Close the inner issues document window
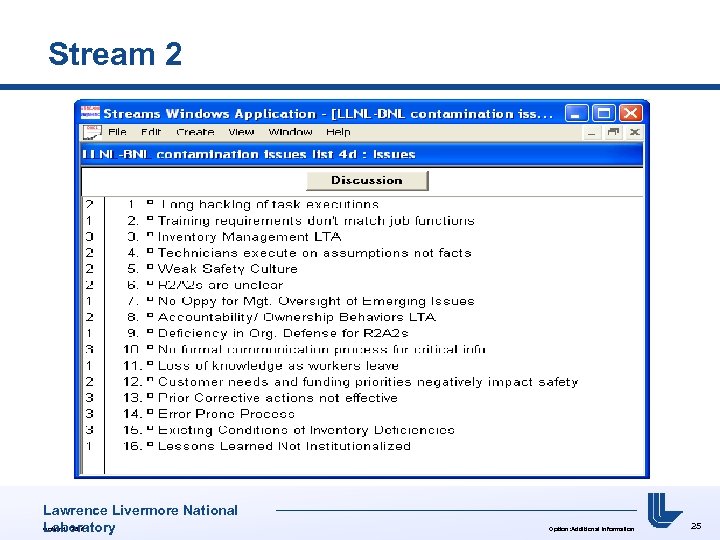Image resolution: width=720 pixels, height=540 pixels. click(x=635, y=133)
